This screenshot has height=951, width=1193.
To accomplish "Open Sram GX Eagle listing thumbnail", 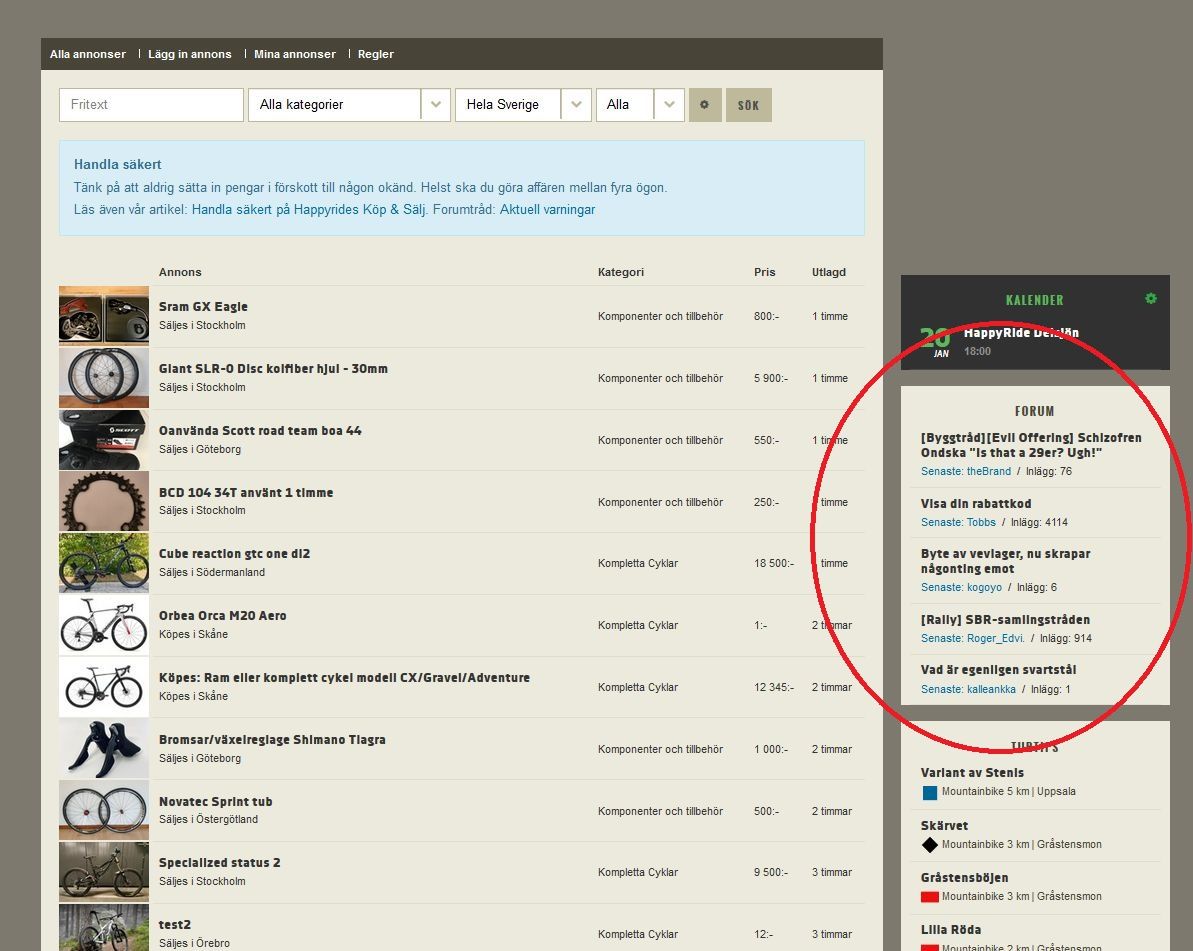I will pyautogui.click(x=104, y=316).
